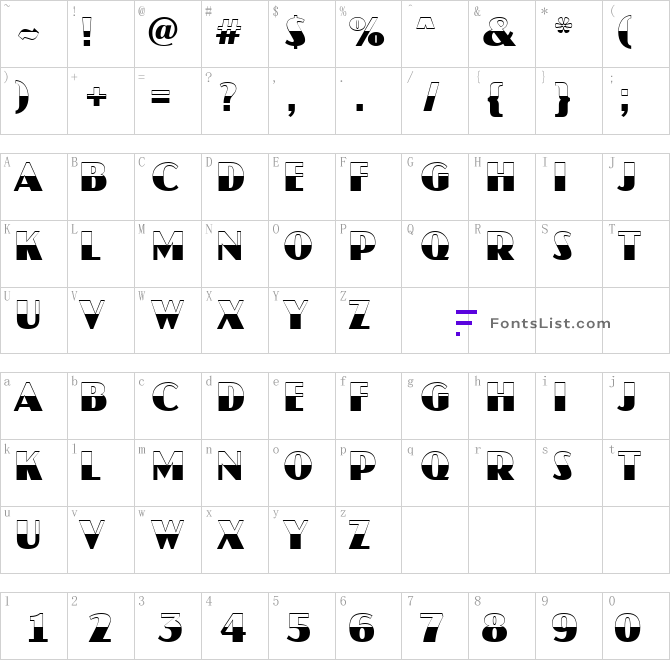Select the uppercase M glyph
Image resolution: width=670 pixels, height=660 pixels.
(168, 246)
